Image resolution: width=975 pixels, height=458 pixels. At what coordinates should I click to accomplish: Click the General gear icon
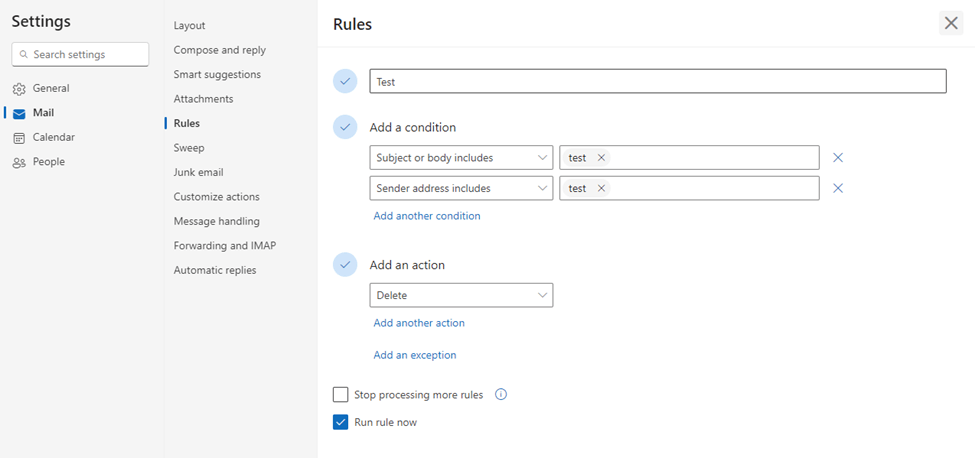pyautogui.click(x=19, y=89)
